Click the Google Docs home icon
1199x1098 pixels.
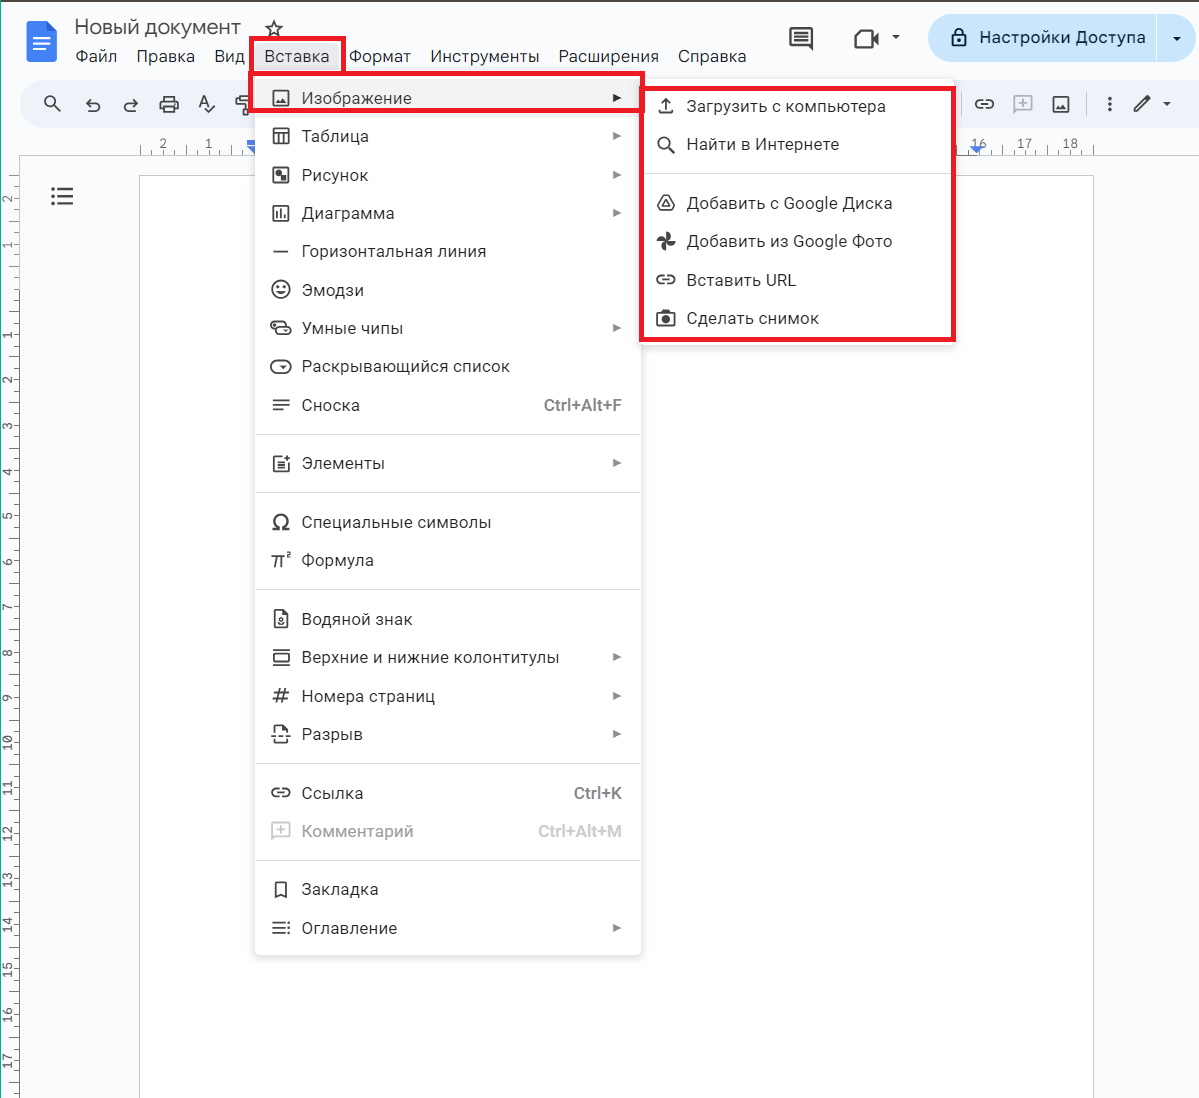[x=41, y=42]
